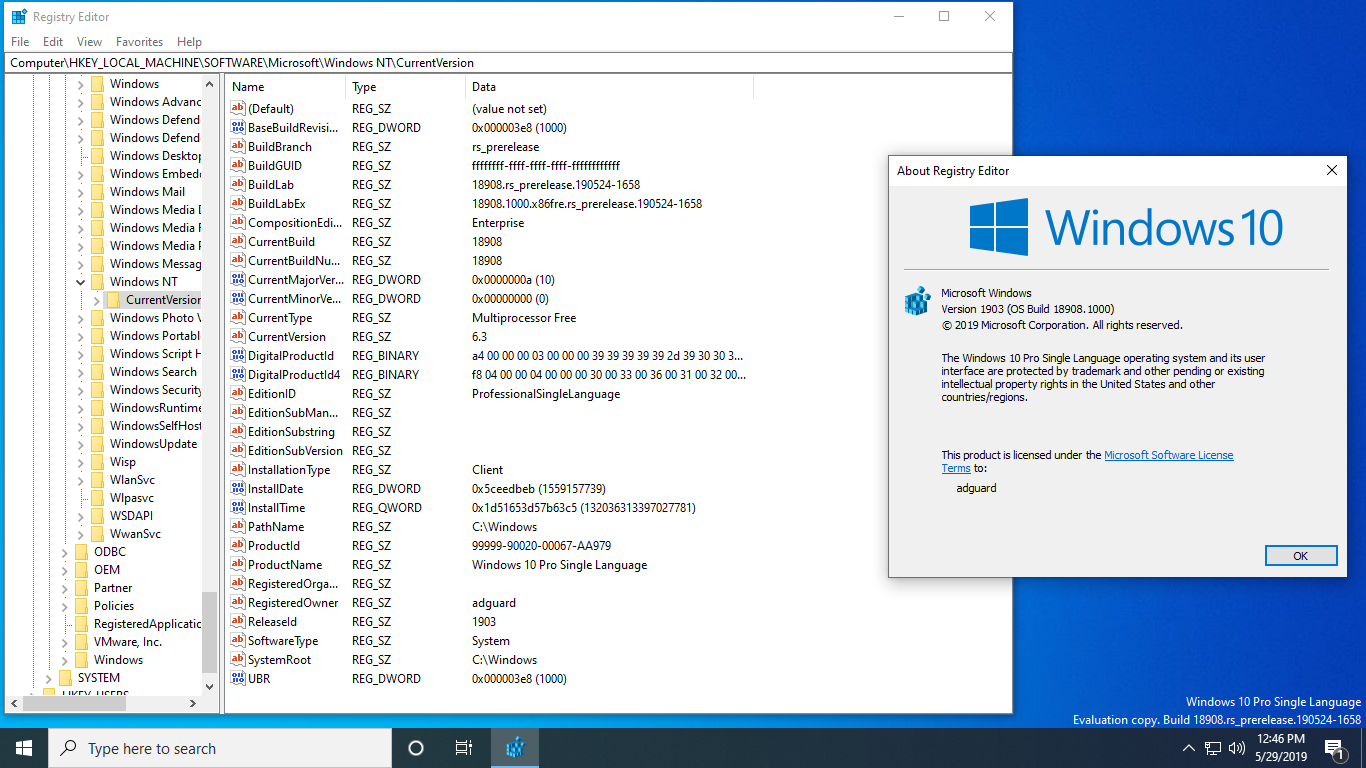Open the Help menu
This screenshot has width=1366, height=768.
(189, 42)
